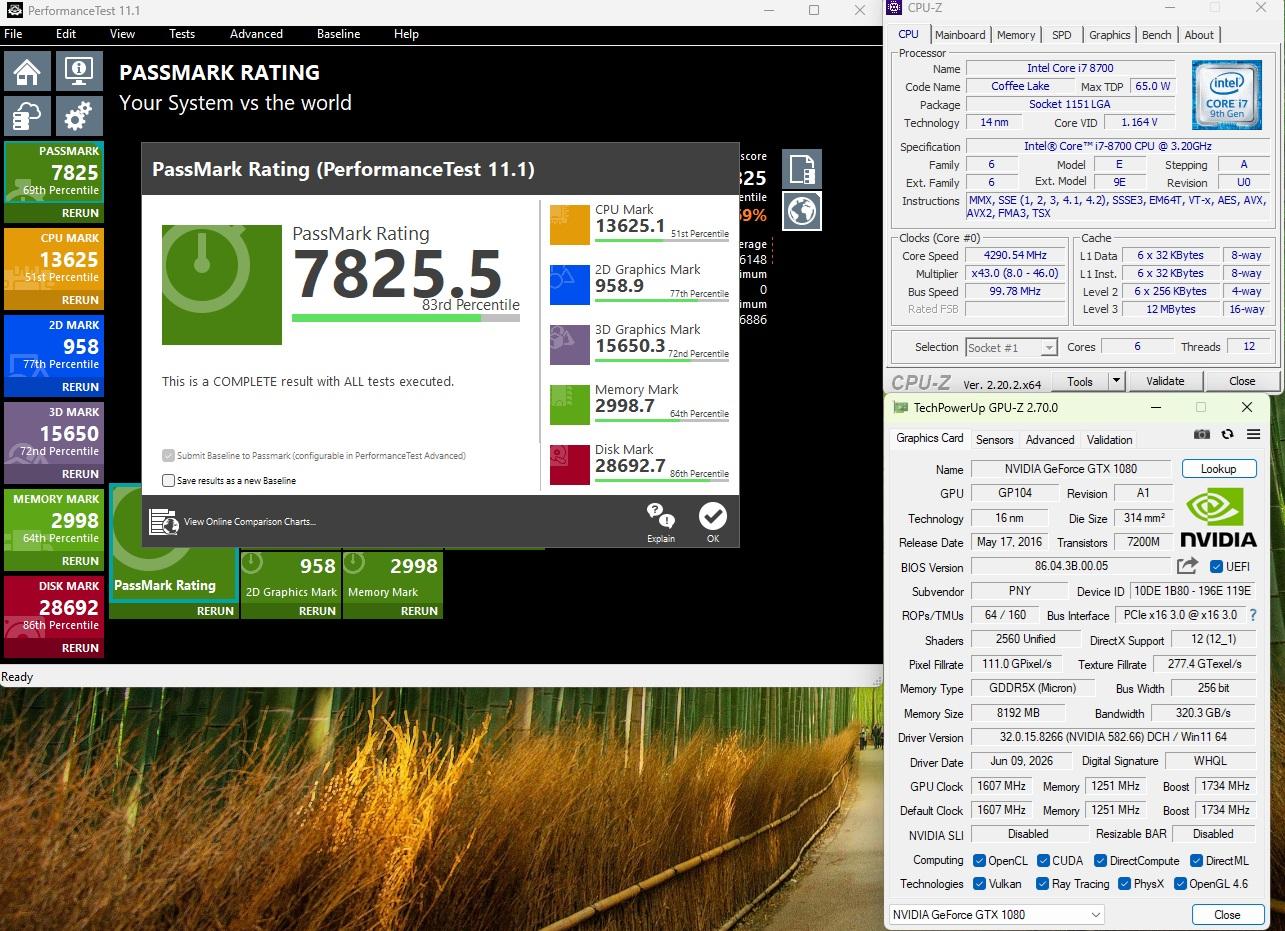
Task: Click the blue 2D Graphics Mark icon
Action: 570,284
